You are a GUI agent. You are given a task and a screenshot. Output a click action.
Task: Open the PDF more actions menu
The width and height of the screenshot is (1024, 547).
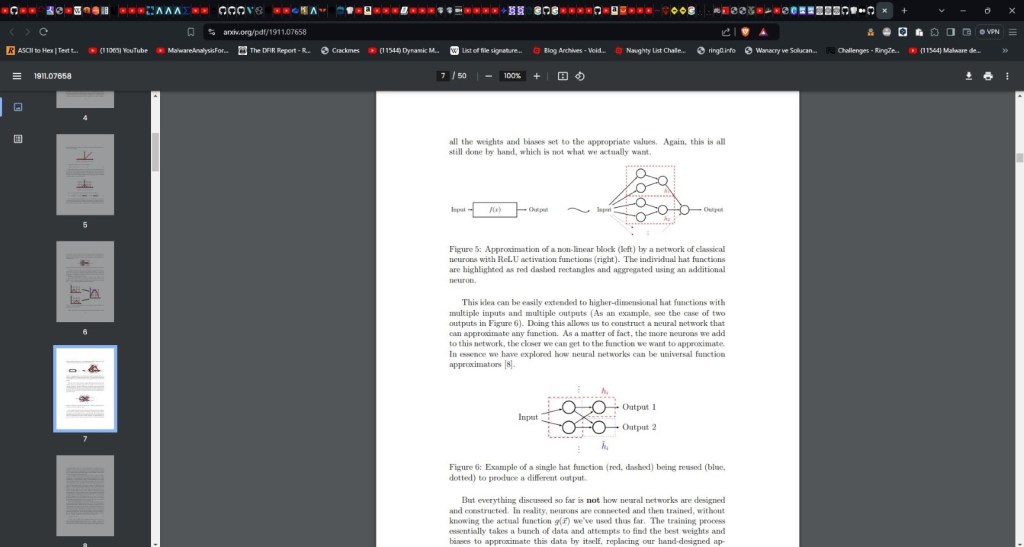pyautogui.click(x=1008, y=76)
